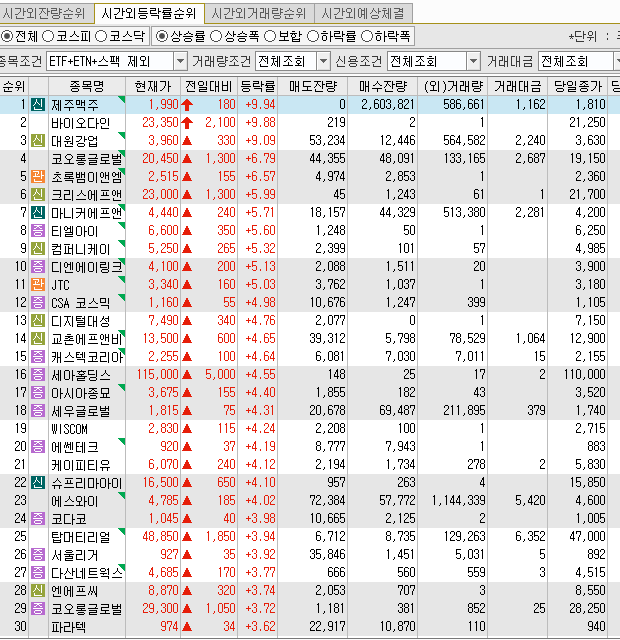Select the 시간외등락률순위 tab
620x640 pixels.
pos(149,13)
